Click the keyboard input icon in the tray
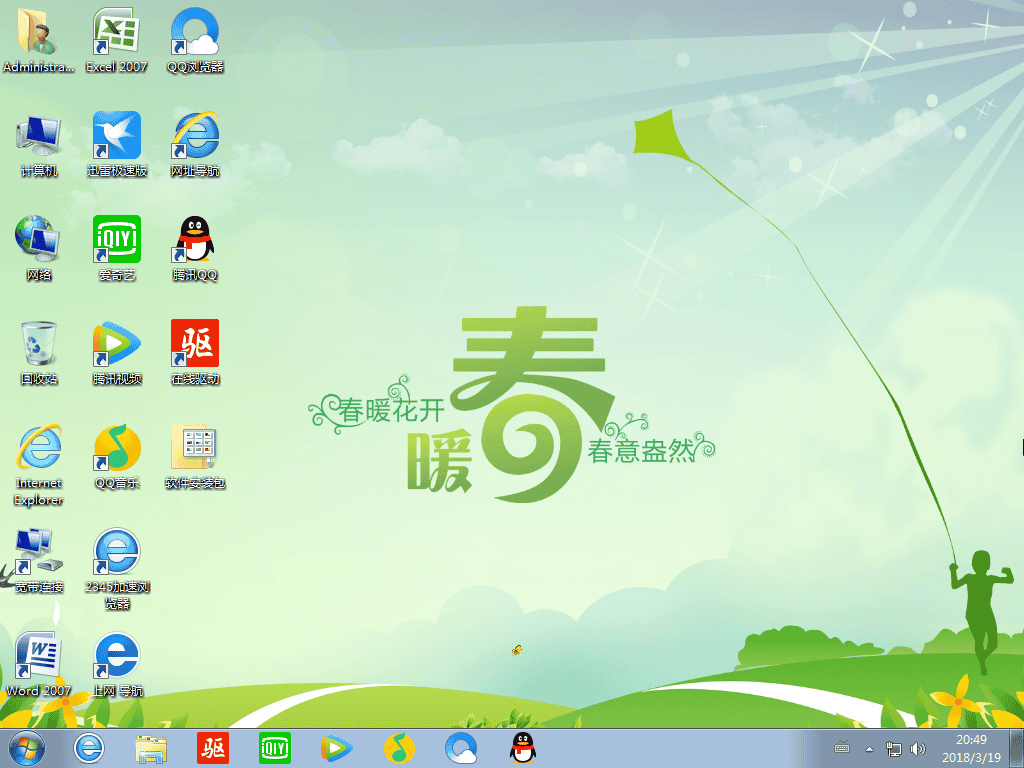This screenshot has width=1024, height=768. click(x=842, y=748)
